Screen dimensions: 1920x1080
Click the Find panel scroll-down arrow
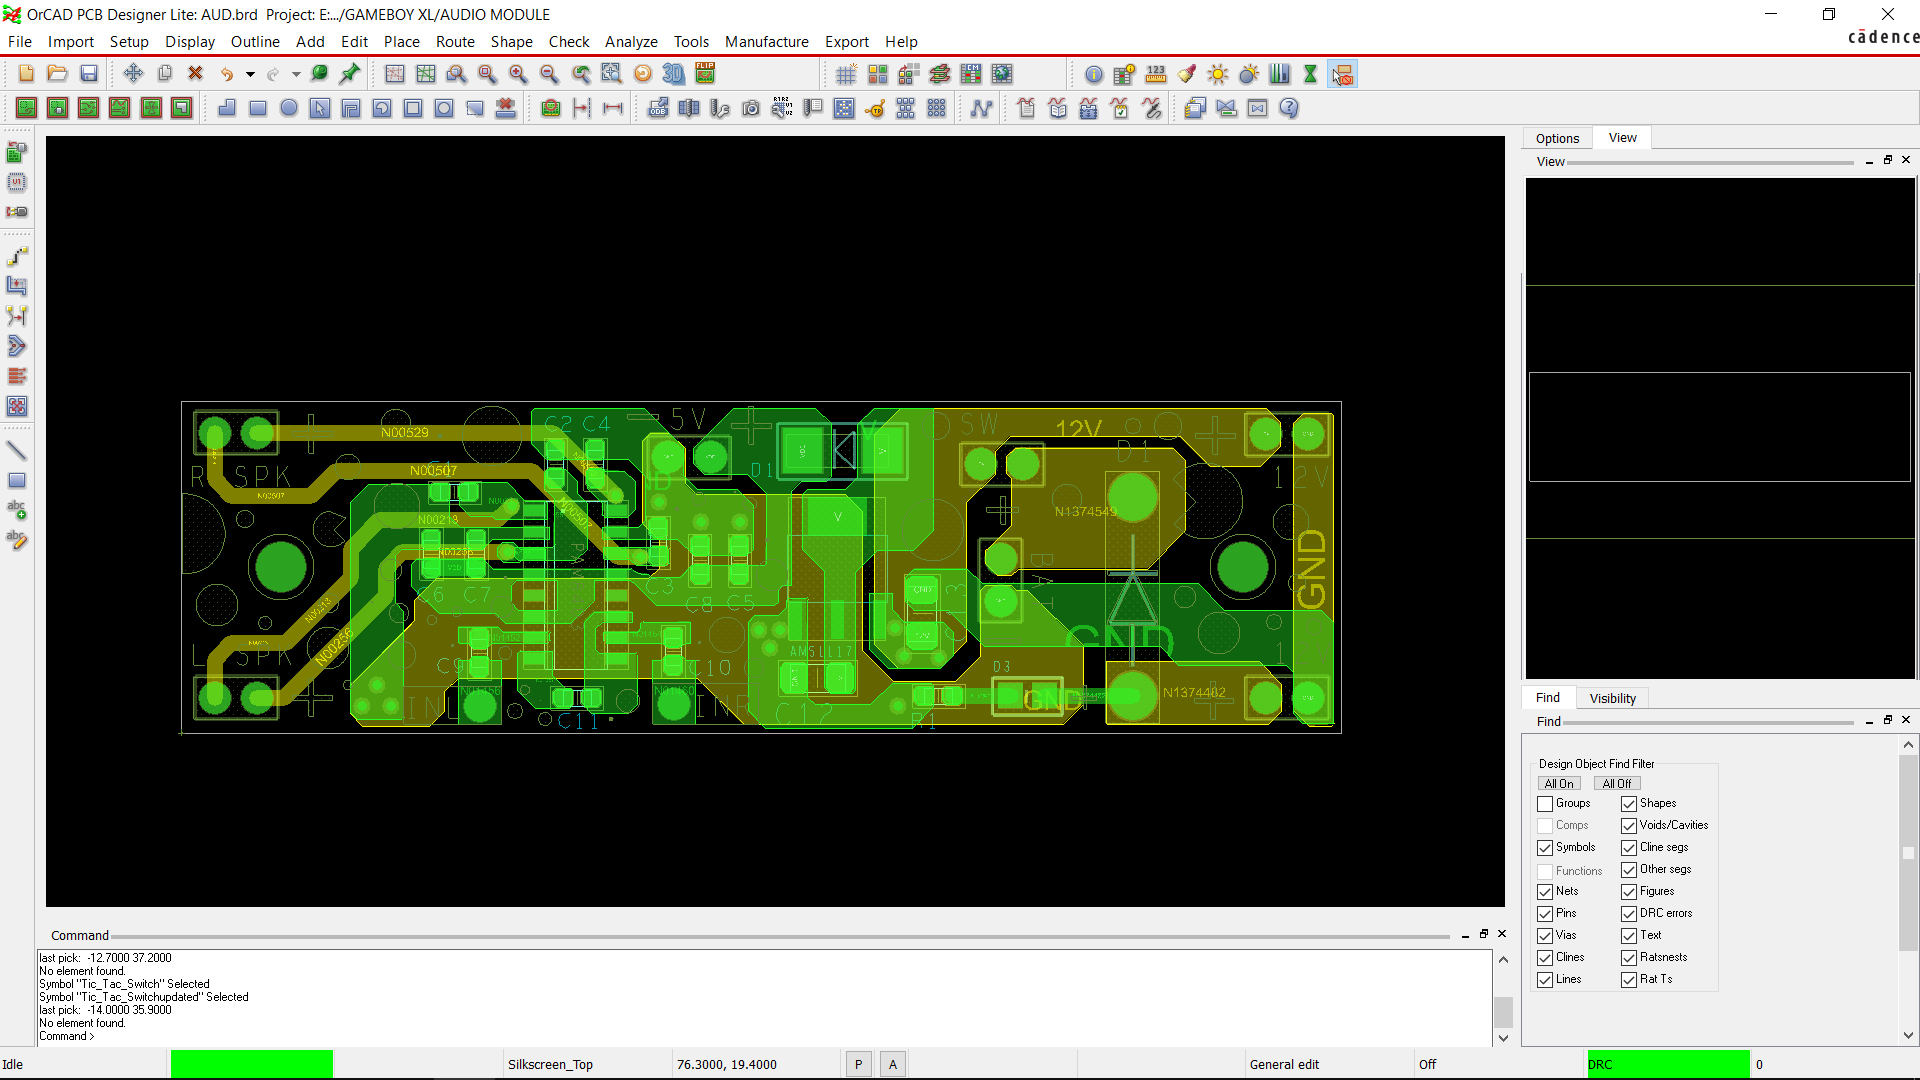click(x=1908, y=1036)
